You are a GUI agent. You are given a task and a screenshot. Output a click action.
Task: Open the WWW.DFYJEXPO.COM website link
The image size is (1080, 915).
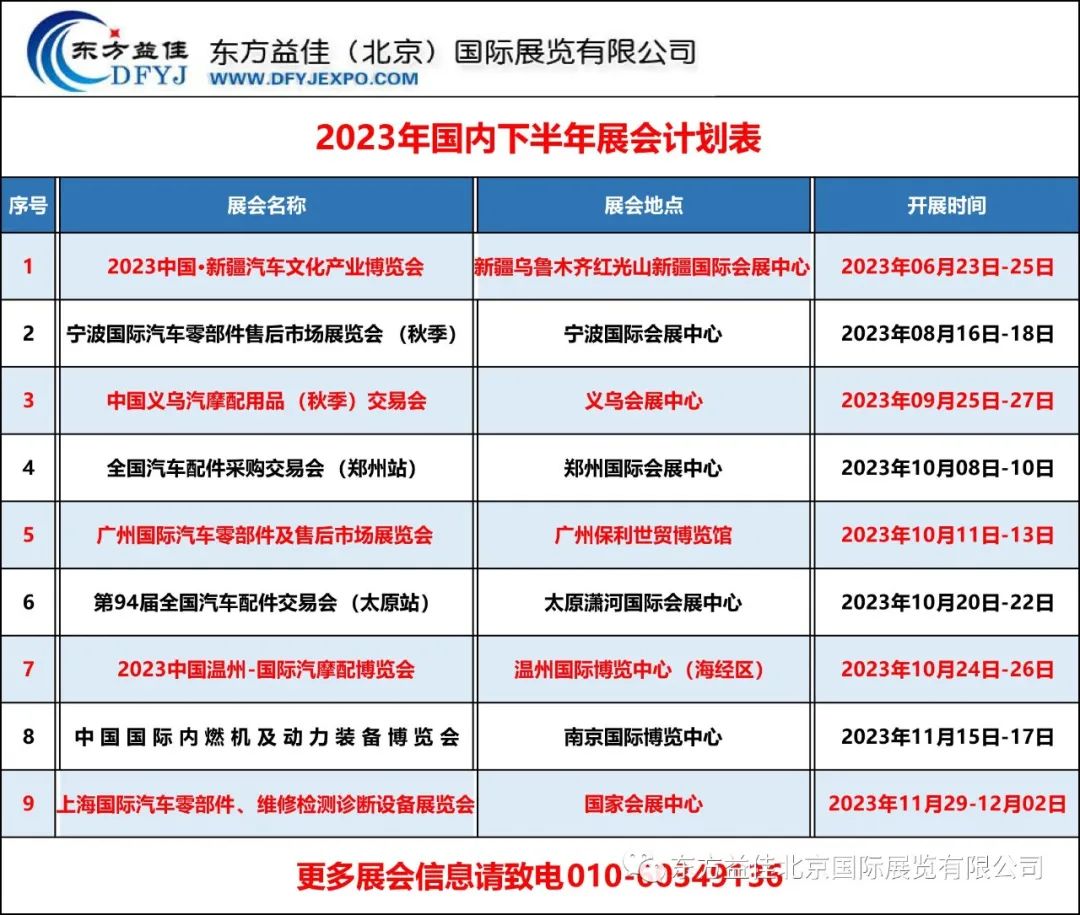(x=313, y=79)
